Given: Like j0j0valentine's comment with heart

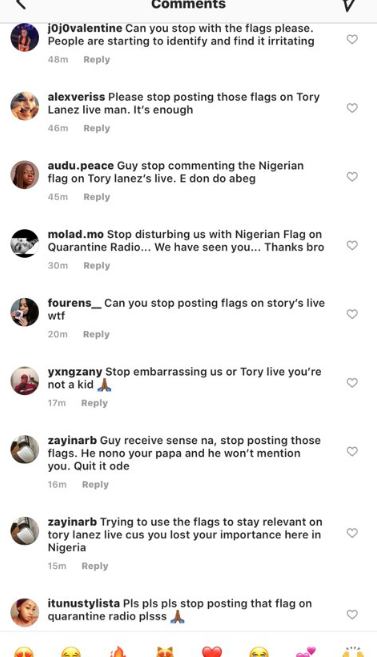Looking at the screenshot, I should coord(352,39).
